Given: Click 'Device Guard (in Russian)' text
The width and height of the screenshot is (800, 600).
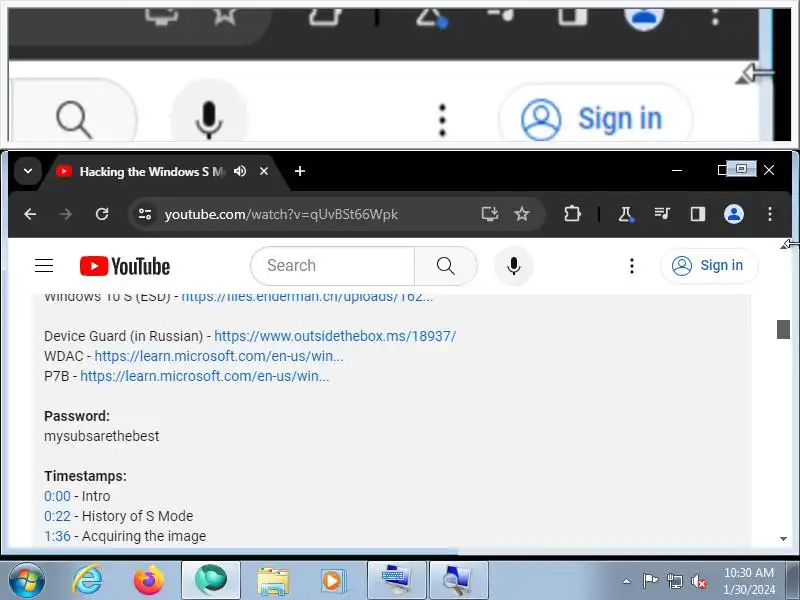Looking at the screenshot, I should [x=124, y=336].
